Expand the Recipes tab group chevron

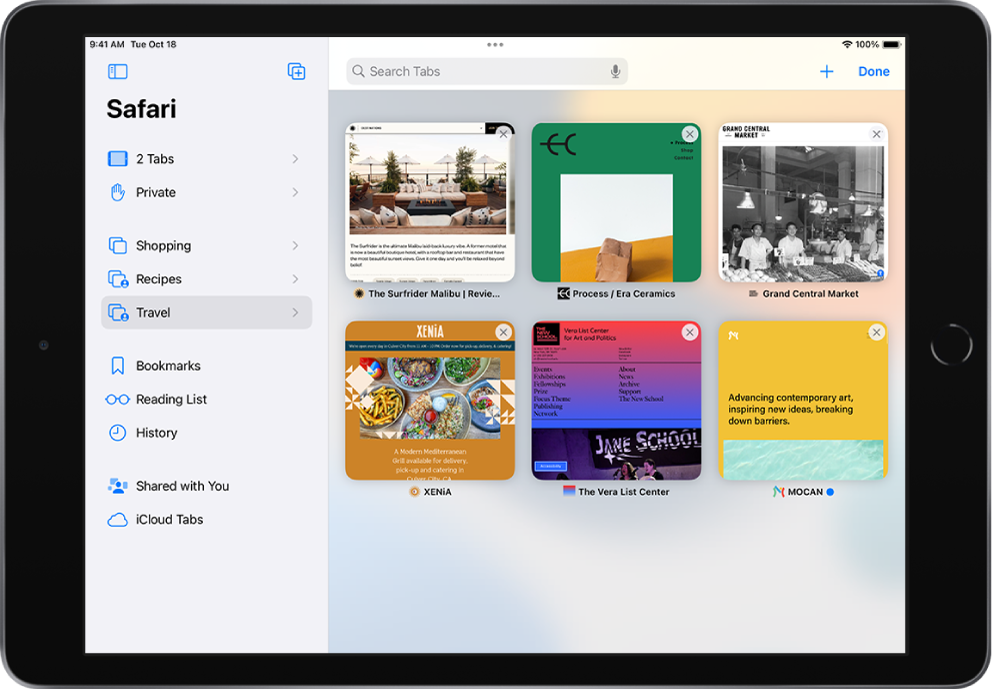point(295,279)
